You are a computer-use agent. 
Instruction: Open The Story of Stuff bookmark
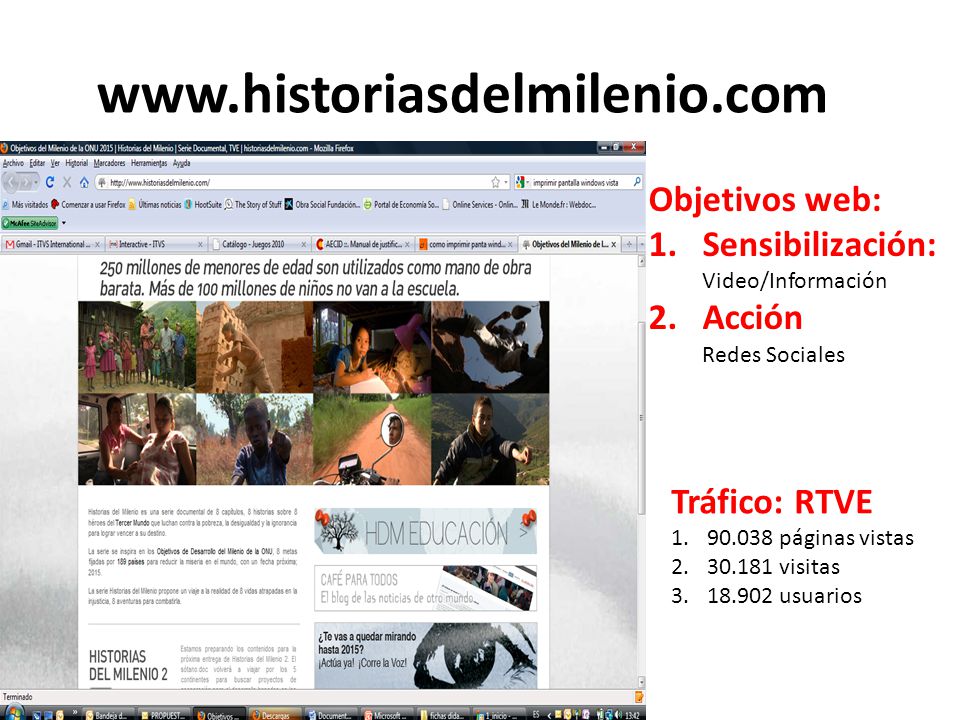tap(253, 204)
